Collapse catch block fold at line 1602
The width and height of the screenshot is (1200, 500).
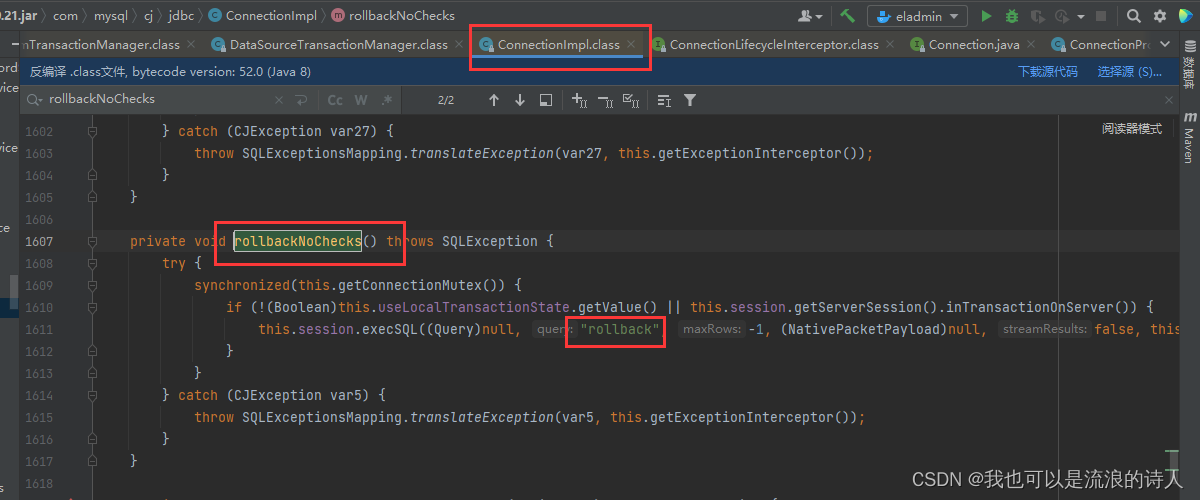point(93,131)
